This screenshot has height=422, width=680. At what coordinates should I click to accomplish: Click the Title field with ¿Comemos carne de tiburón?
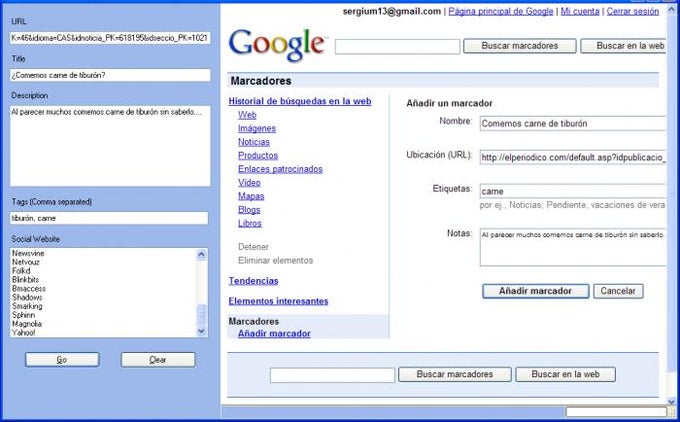click(110, 75)
